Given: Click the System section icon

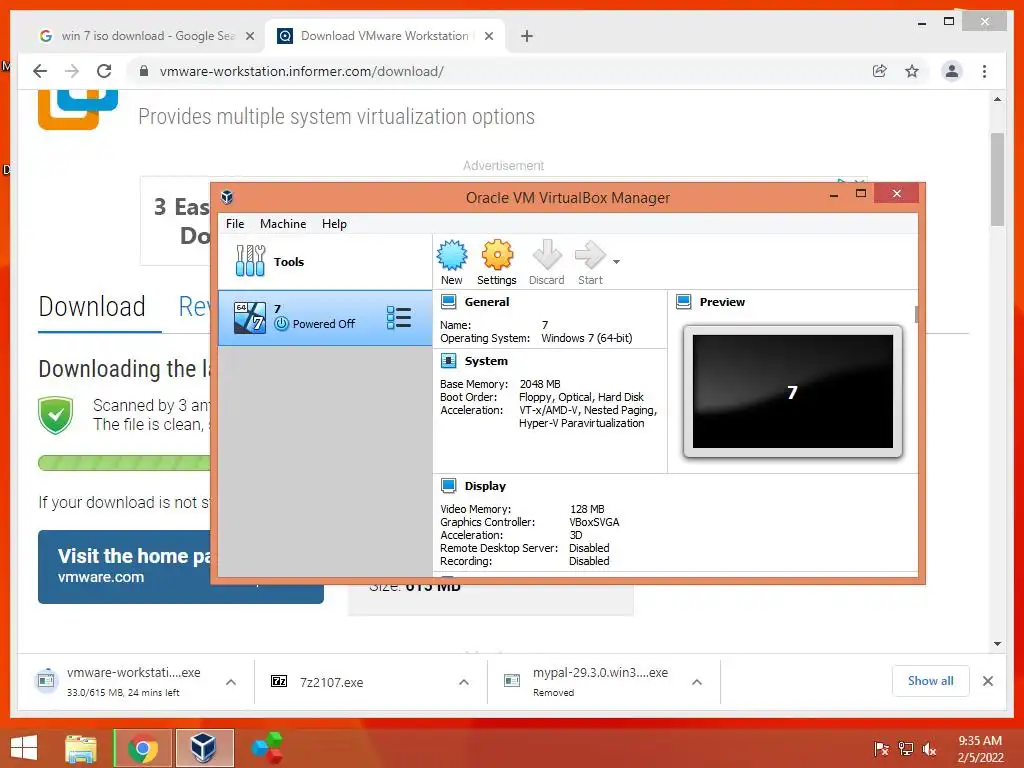Looking at the screenshot, I should pos(449,360).
